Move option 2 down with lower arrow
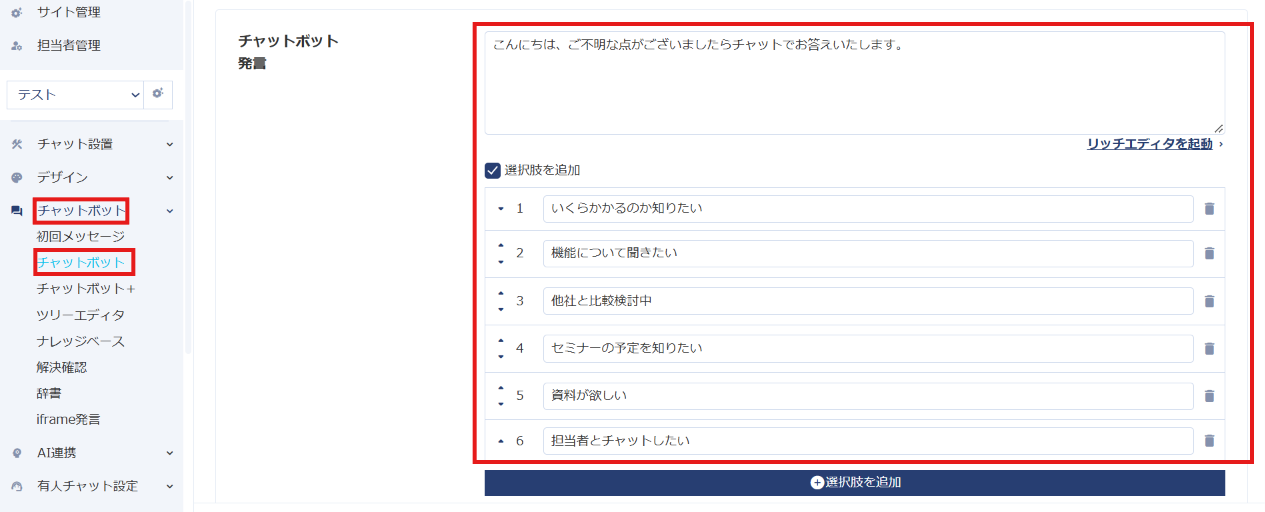Screen dimensions: 1265x512 click(x=501, y=262)
